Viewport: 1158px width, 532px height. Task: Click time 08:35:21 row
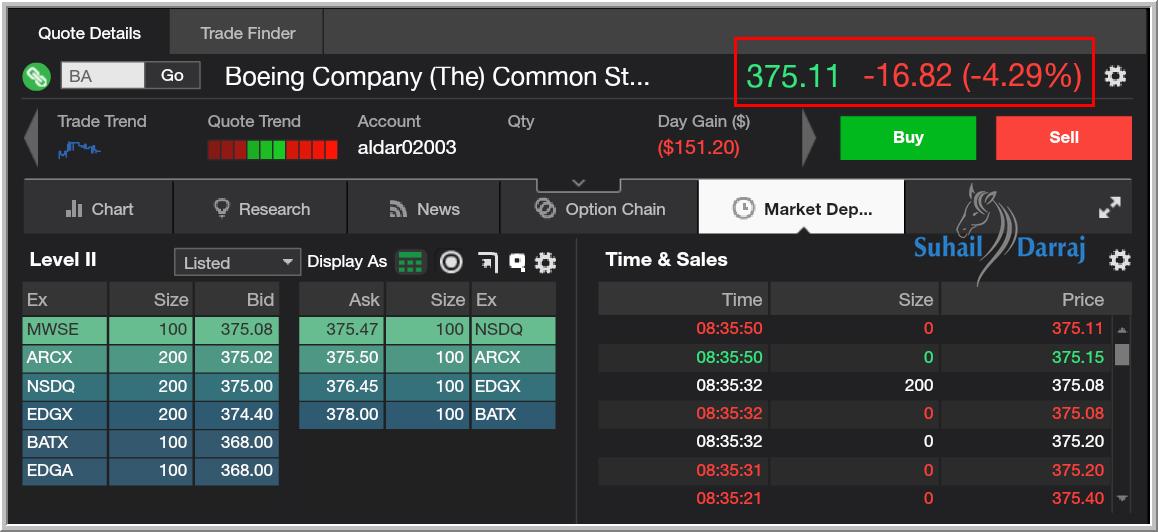[x=729, y=499]
